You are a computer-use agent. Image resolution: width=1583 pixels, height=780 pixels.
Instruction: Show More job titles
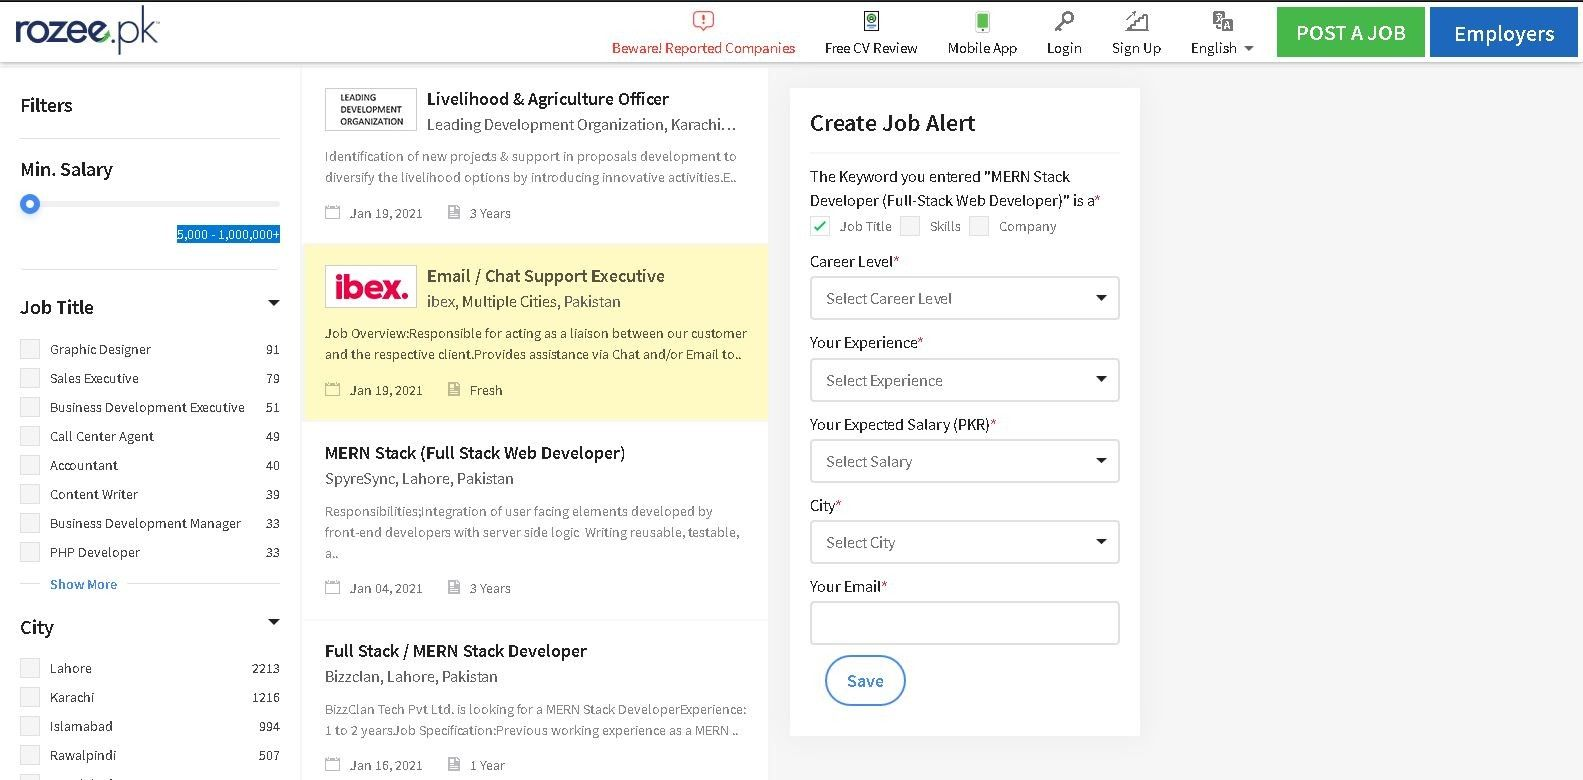tap(83, 584)
